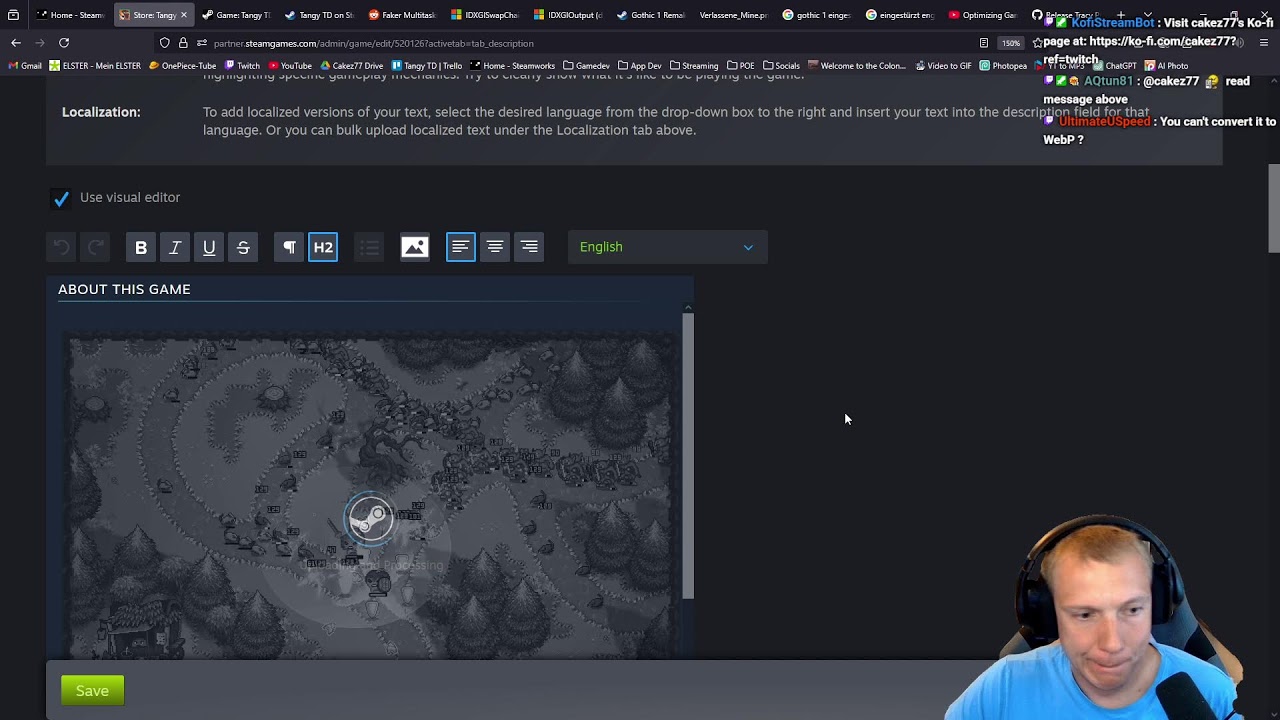Save the store description

pos(92,690)
